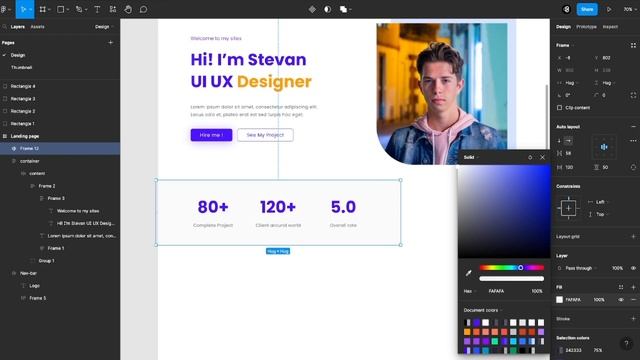Switch to the Prototype tab

pyautogui.click(x=586, y=27)
